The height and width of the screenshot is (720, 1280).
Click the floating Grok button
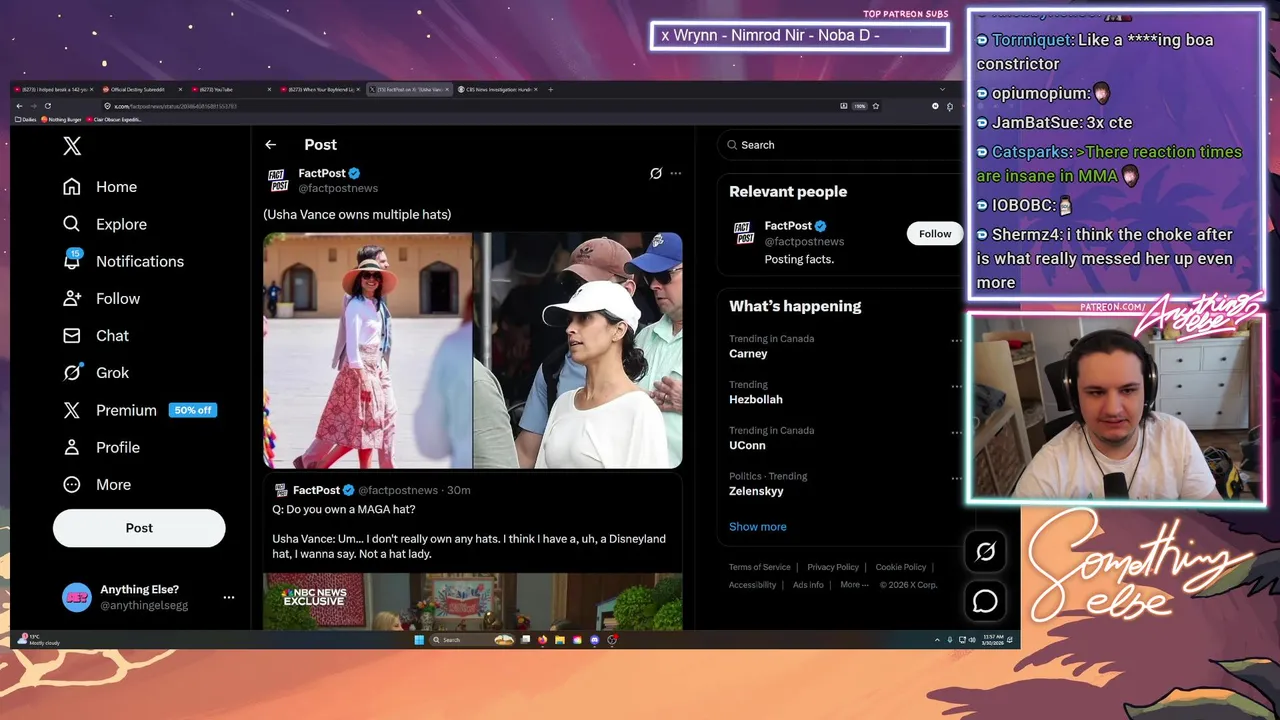(x=985, y=551)
